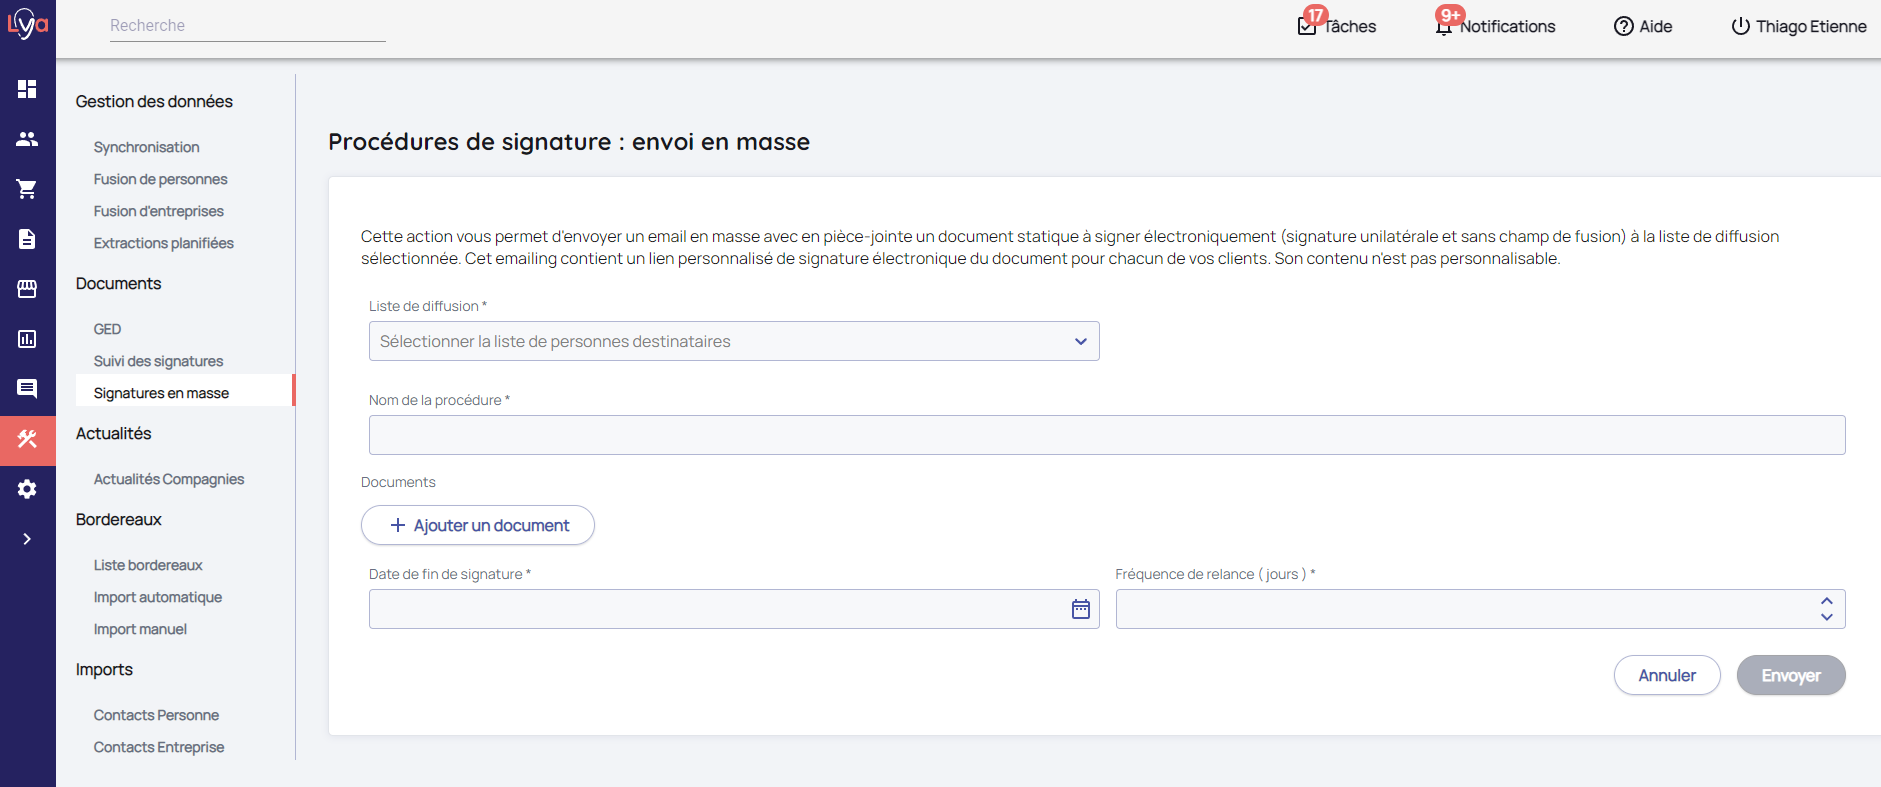Focus the Nom de la procédure field
Viewport: 1881px width, 787px height.
(1106, 435)
